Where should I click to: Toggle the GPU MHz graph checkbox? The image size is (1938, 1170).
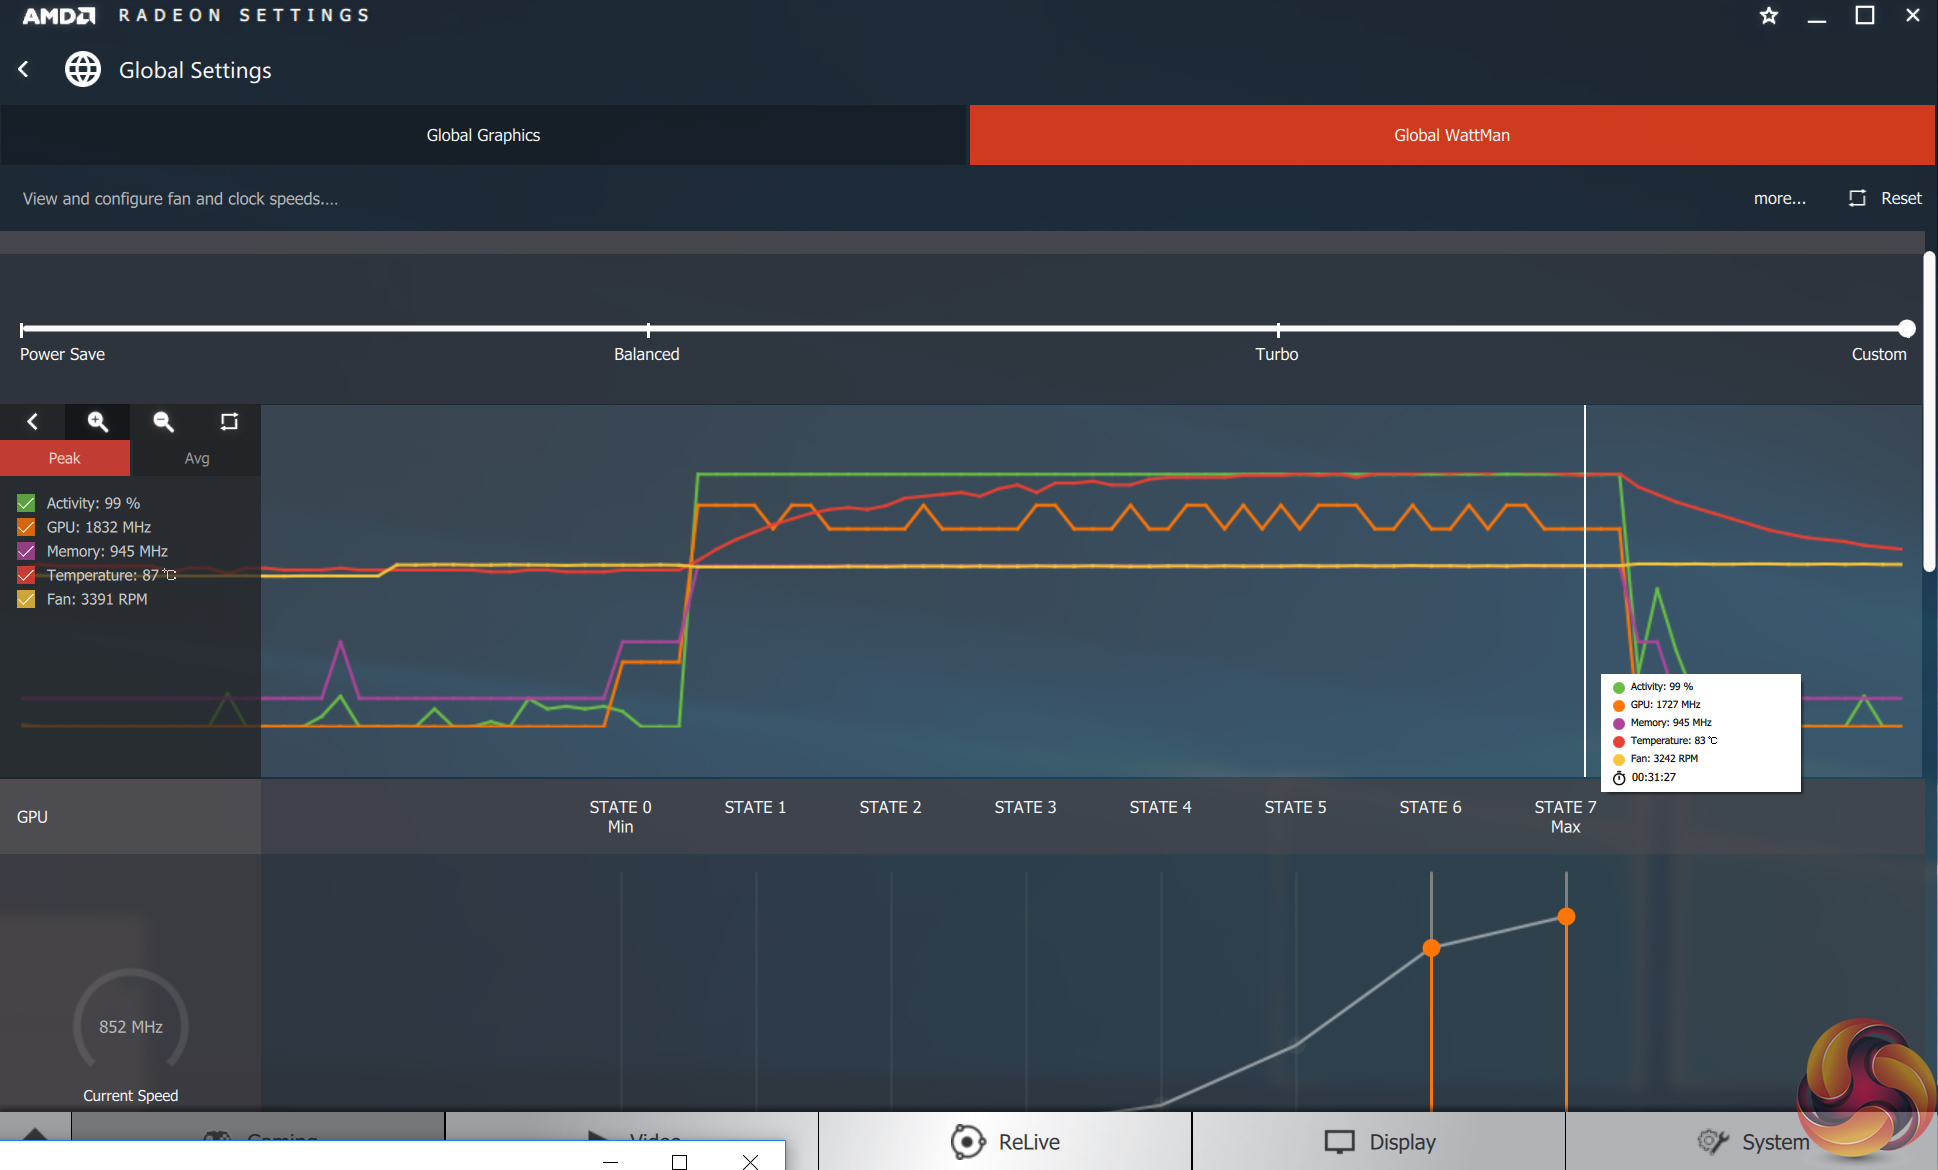click(x=26, y=527)
